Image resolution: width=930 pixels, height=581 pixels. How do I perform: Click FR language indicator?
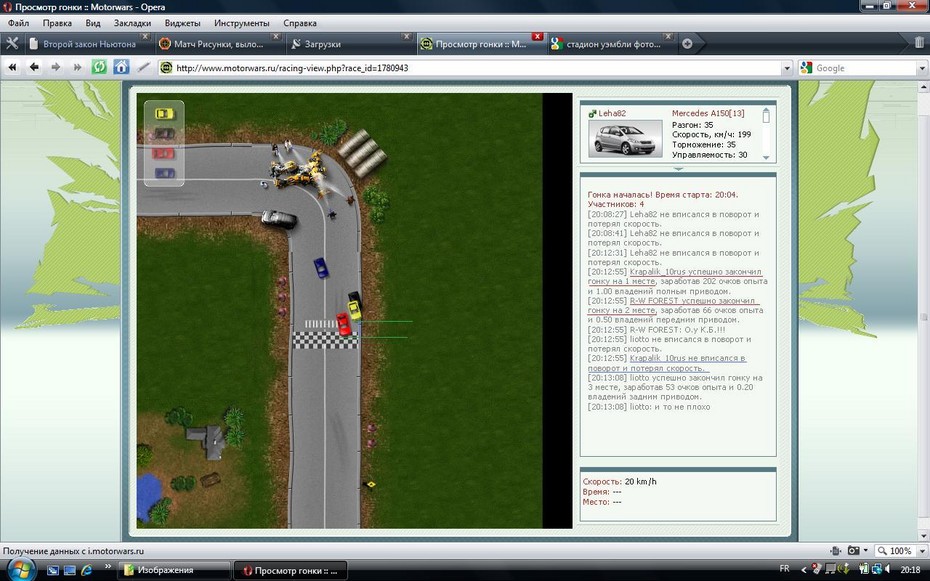(x=784, y=569)
